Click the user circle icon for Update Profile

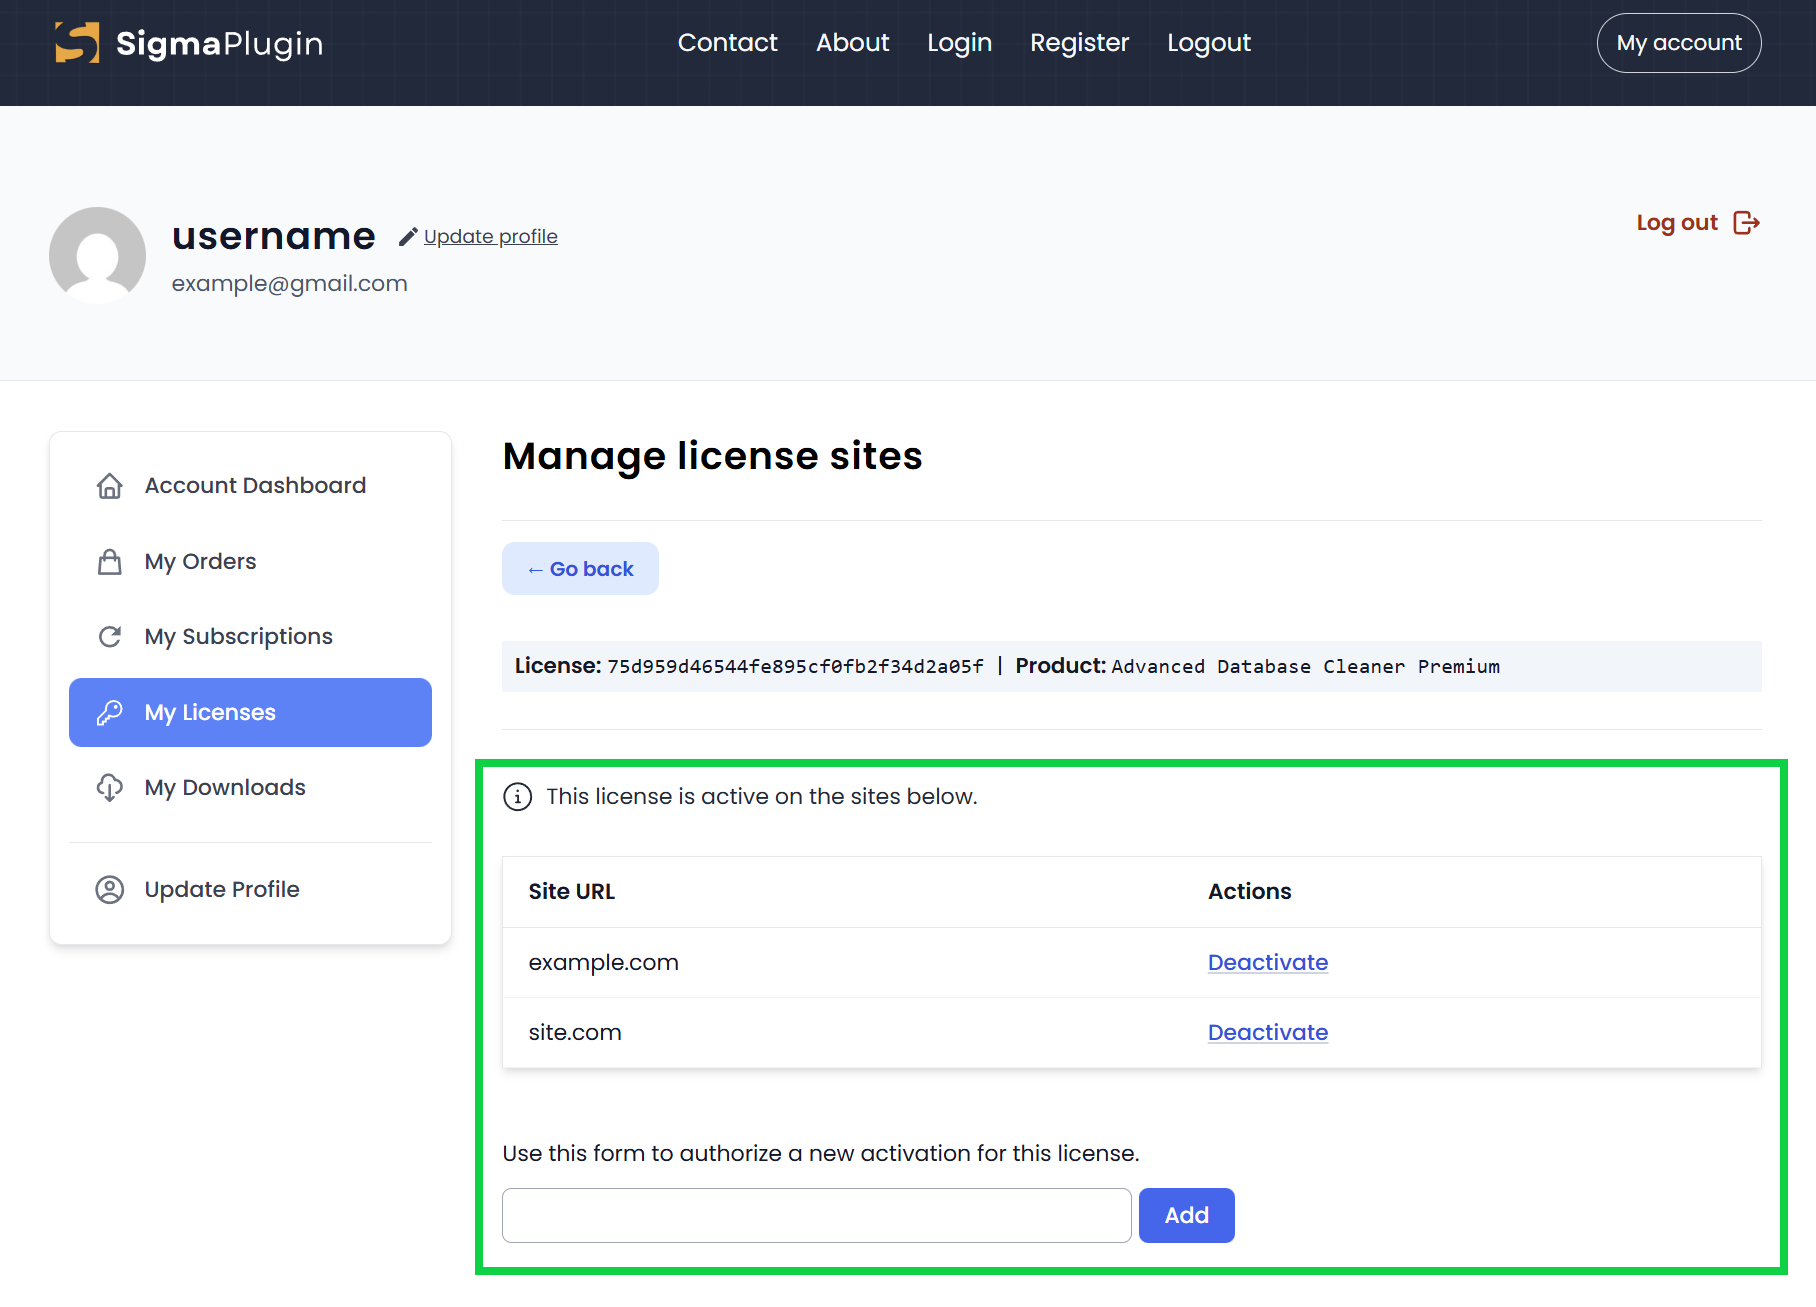[110, 890]
